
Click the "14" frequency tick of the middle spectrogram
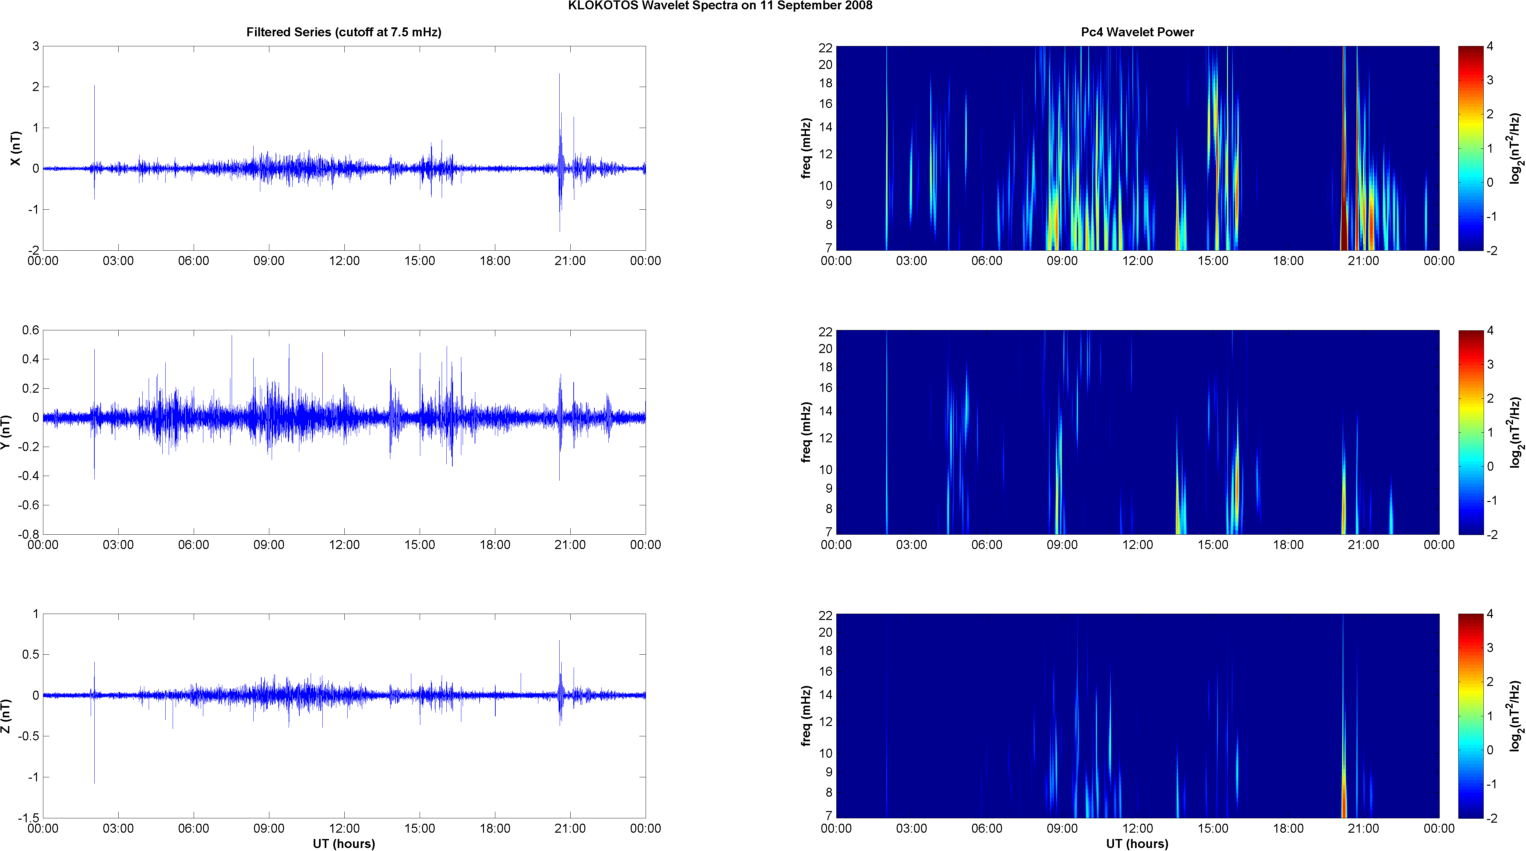826,411
